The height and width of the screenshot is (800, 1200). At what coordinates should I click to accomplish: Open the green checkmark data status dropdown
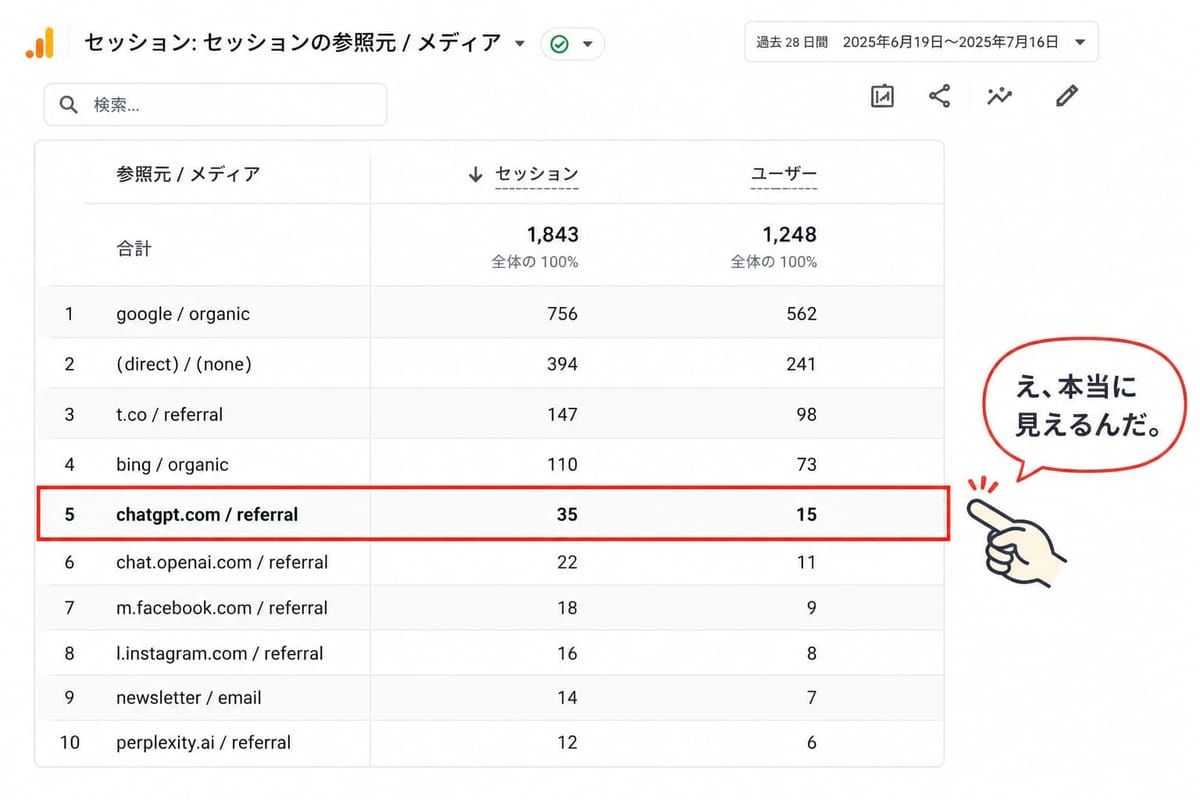tap(572, 44)
